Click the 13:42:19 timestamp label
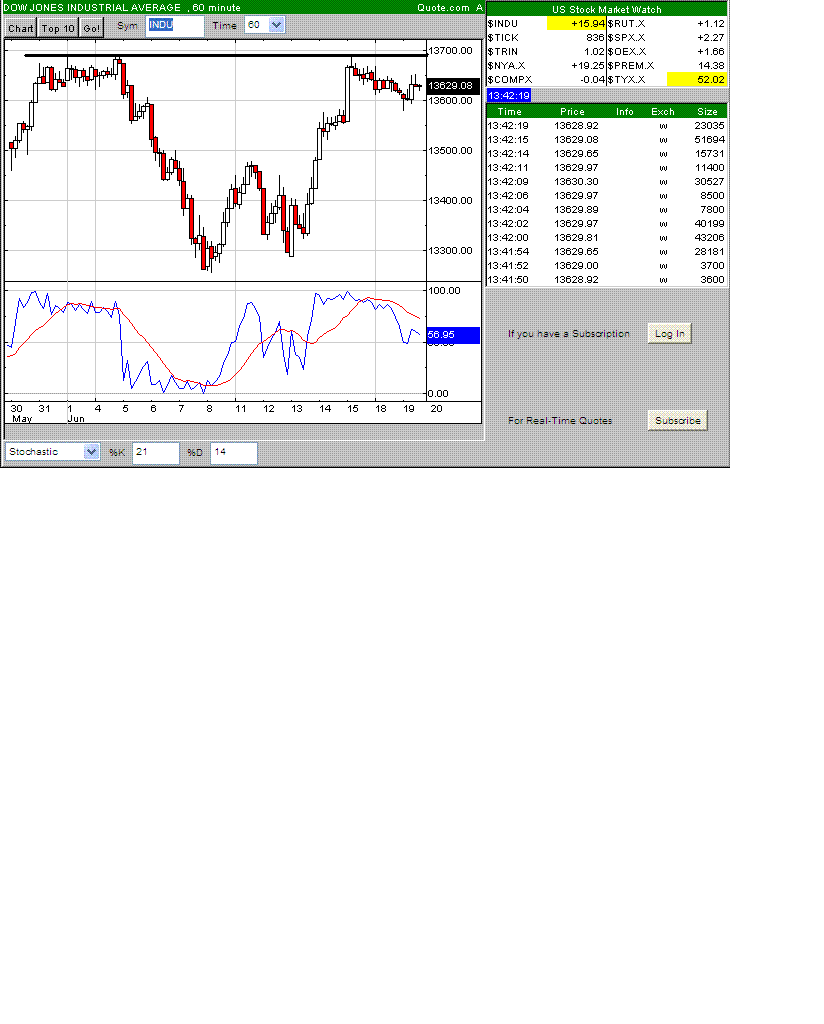The width and height of the screenshot is (824, 1024). [x=509, y=96]
